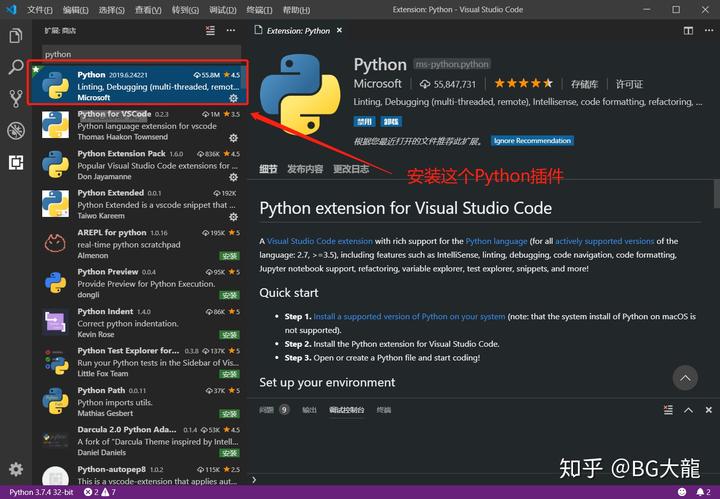Viewport: 720px width, 499px height.
Task: Install the Python Indent extension
Action: pos(229,335)
